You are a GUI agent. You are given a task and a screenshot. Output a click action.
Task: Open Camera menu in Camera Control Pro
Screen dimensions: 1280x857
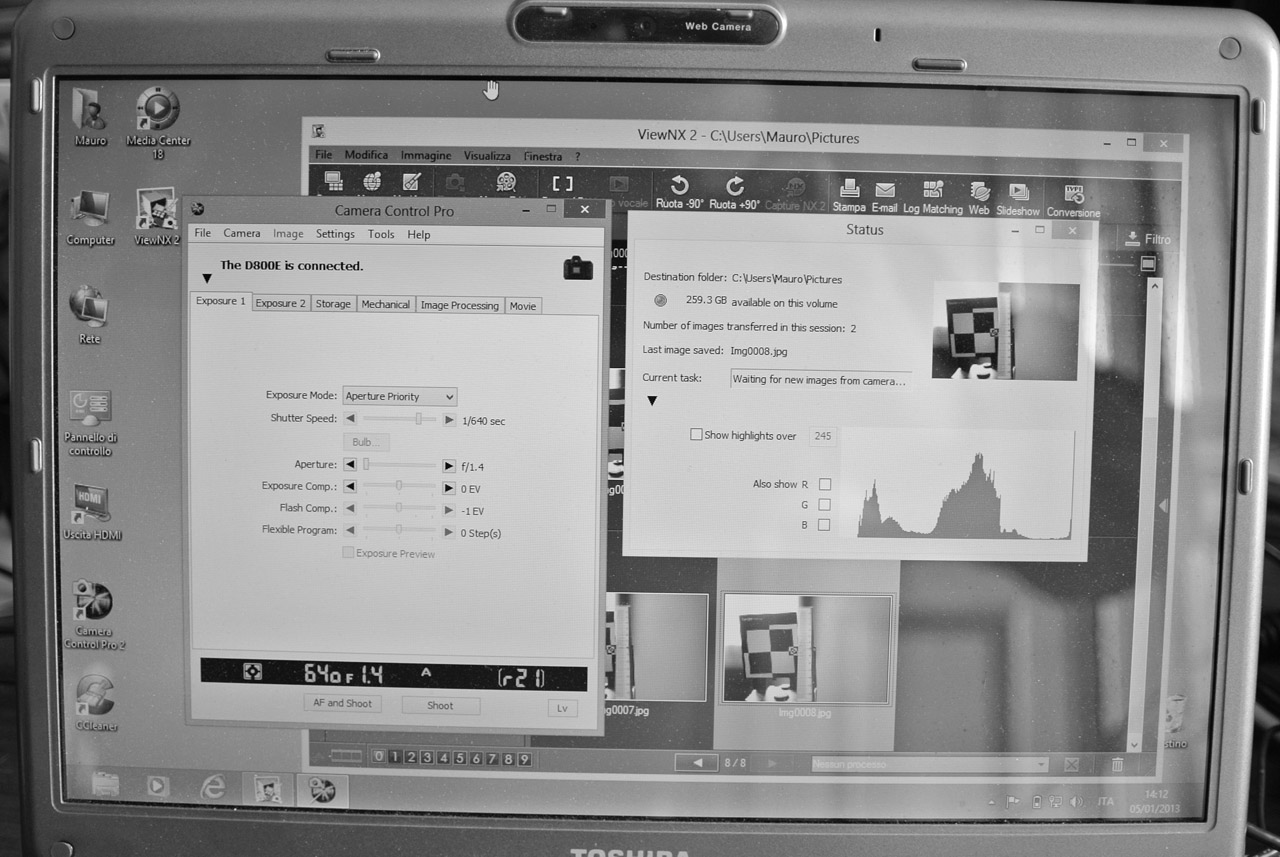tap(242, 233)
